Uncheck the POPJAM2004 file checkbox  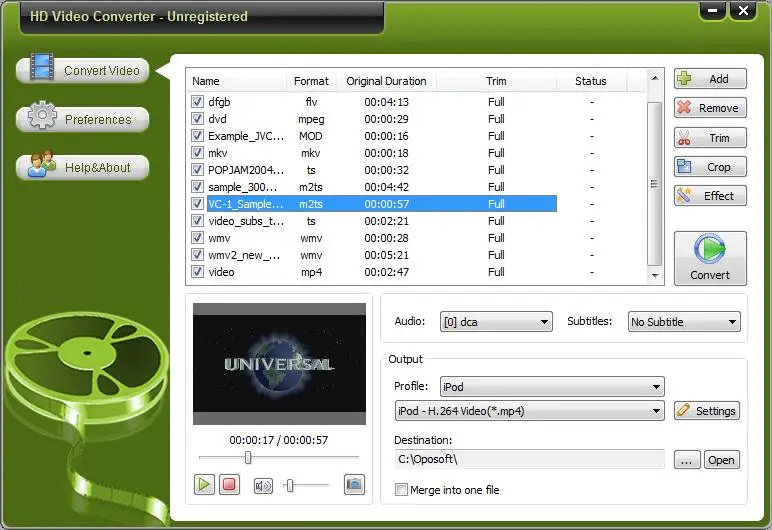pos(197,169)
